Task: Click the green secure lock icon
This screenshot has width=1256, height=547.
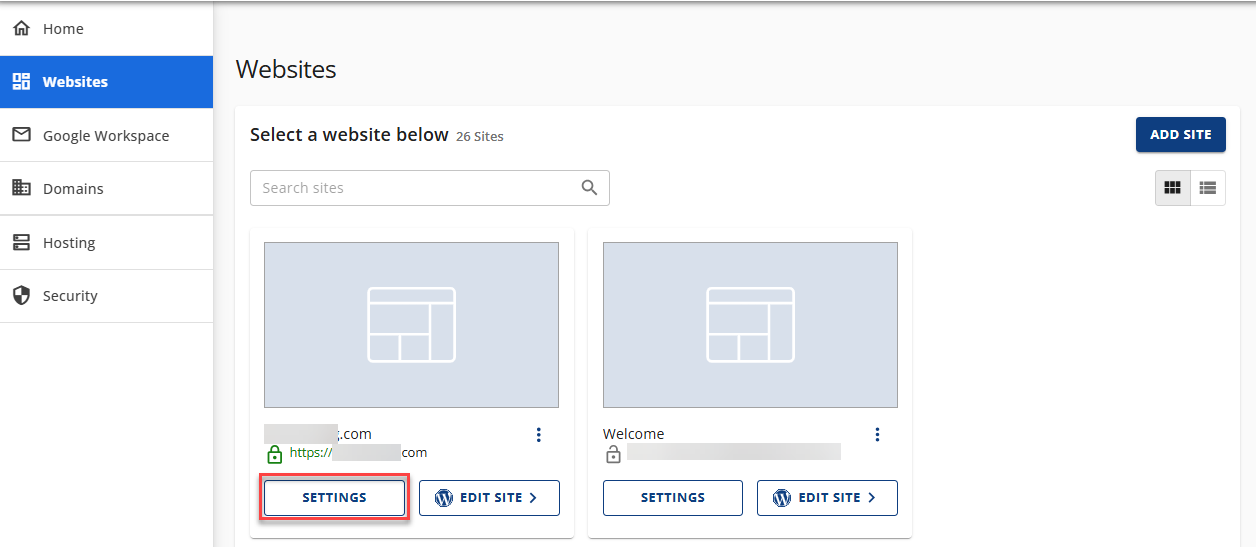Action: point(275,454)
